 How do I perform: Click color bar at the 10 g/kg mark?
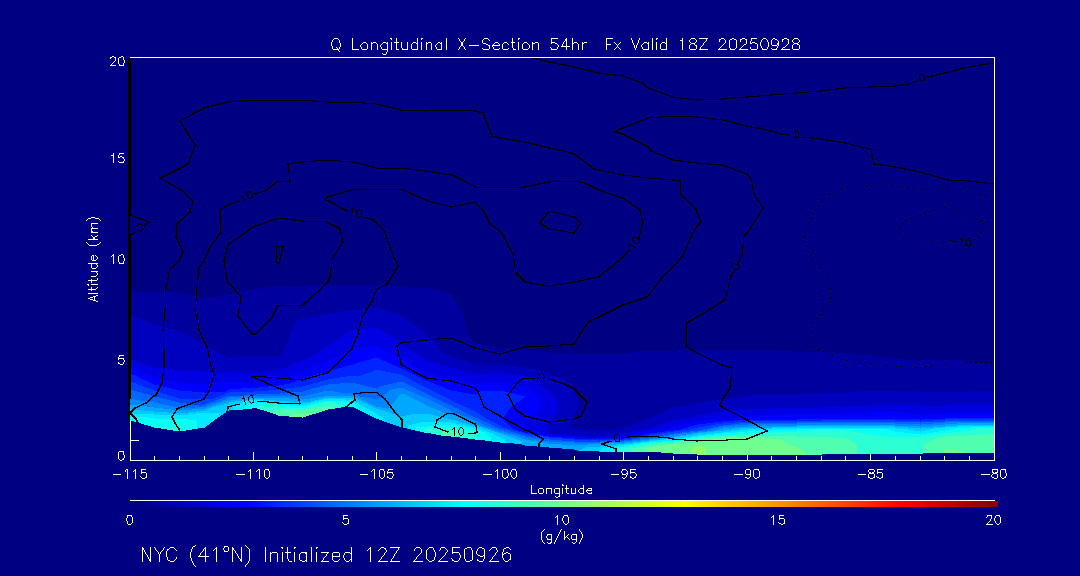coord(562,502)
